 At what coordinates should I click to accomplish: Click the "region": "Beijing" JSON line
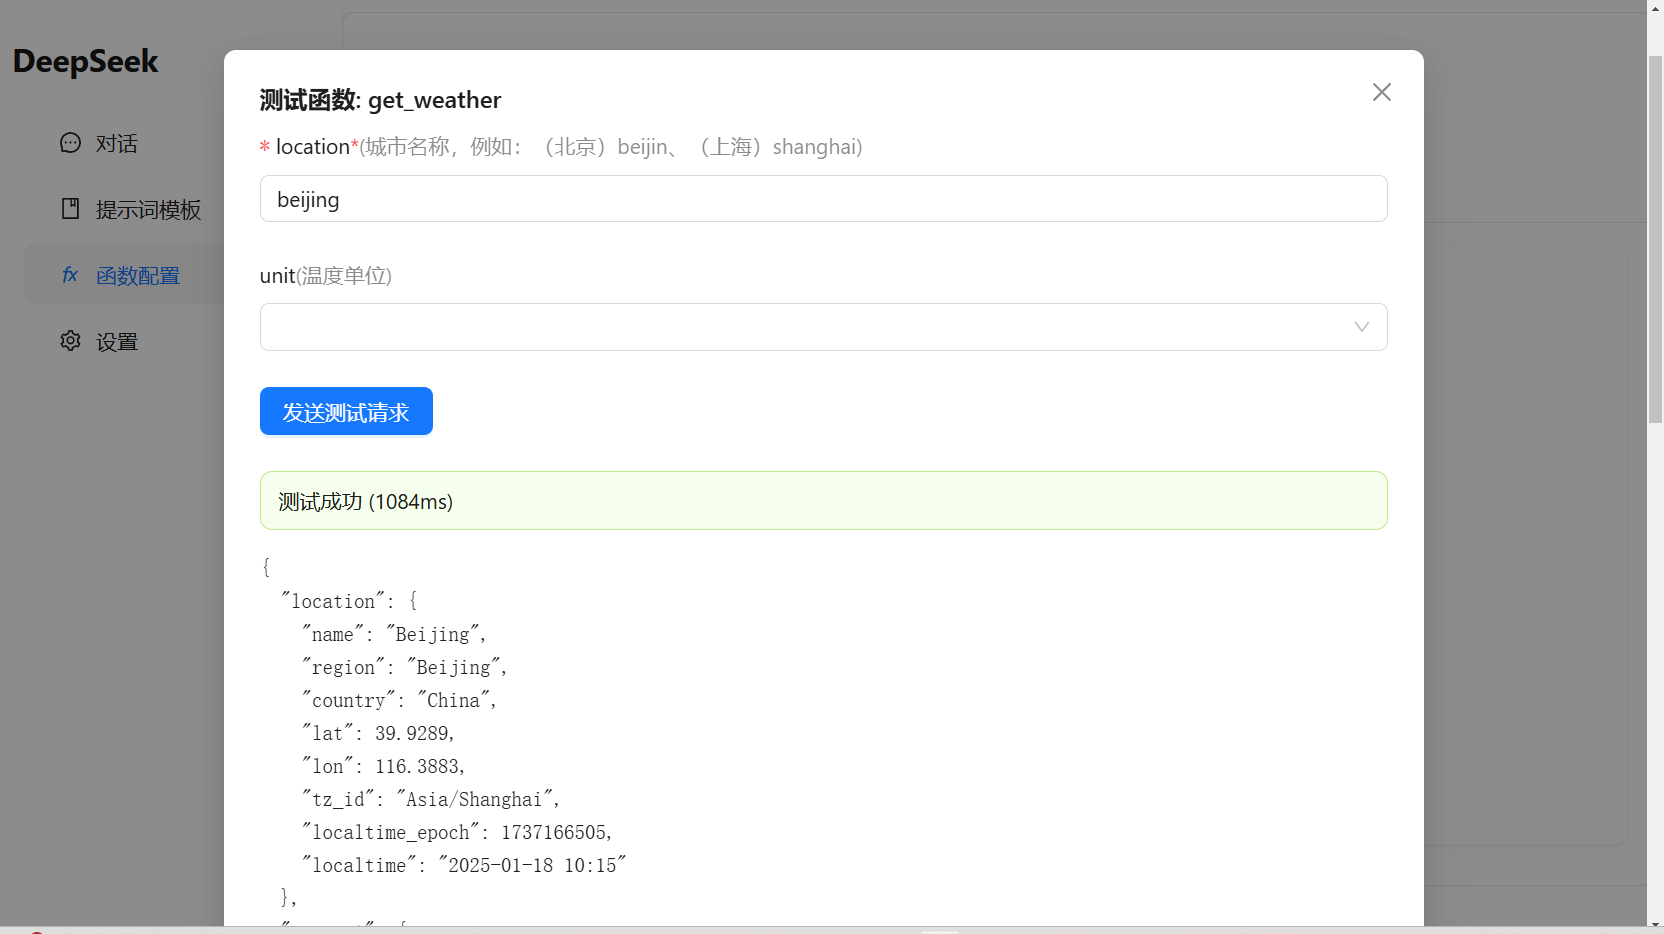pyautogui.click(x=404, y=667)
